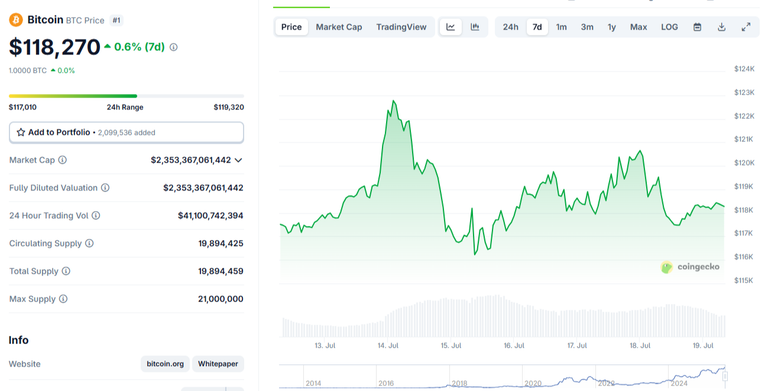Open the calendar date range picker
The image size is (768, 391).
697,27
